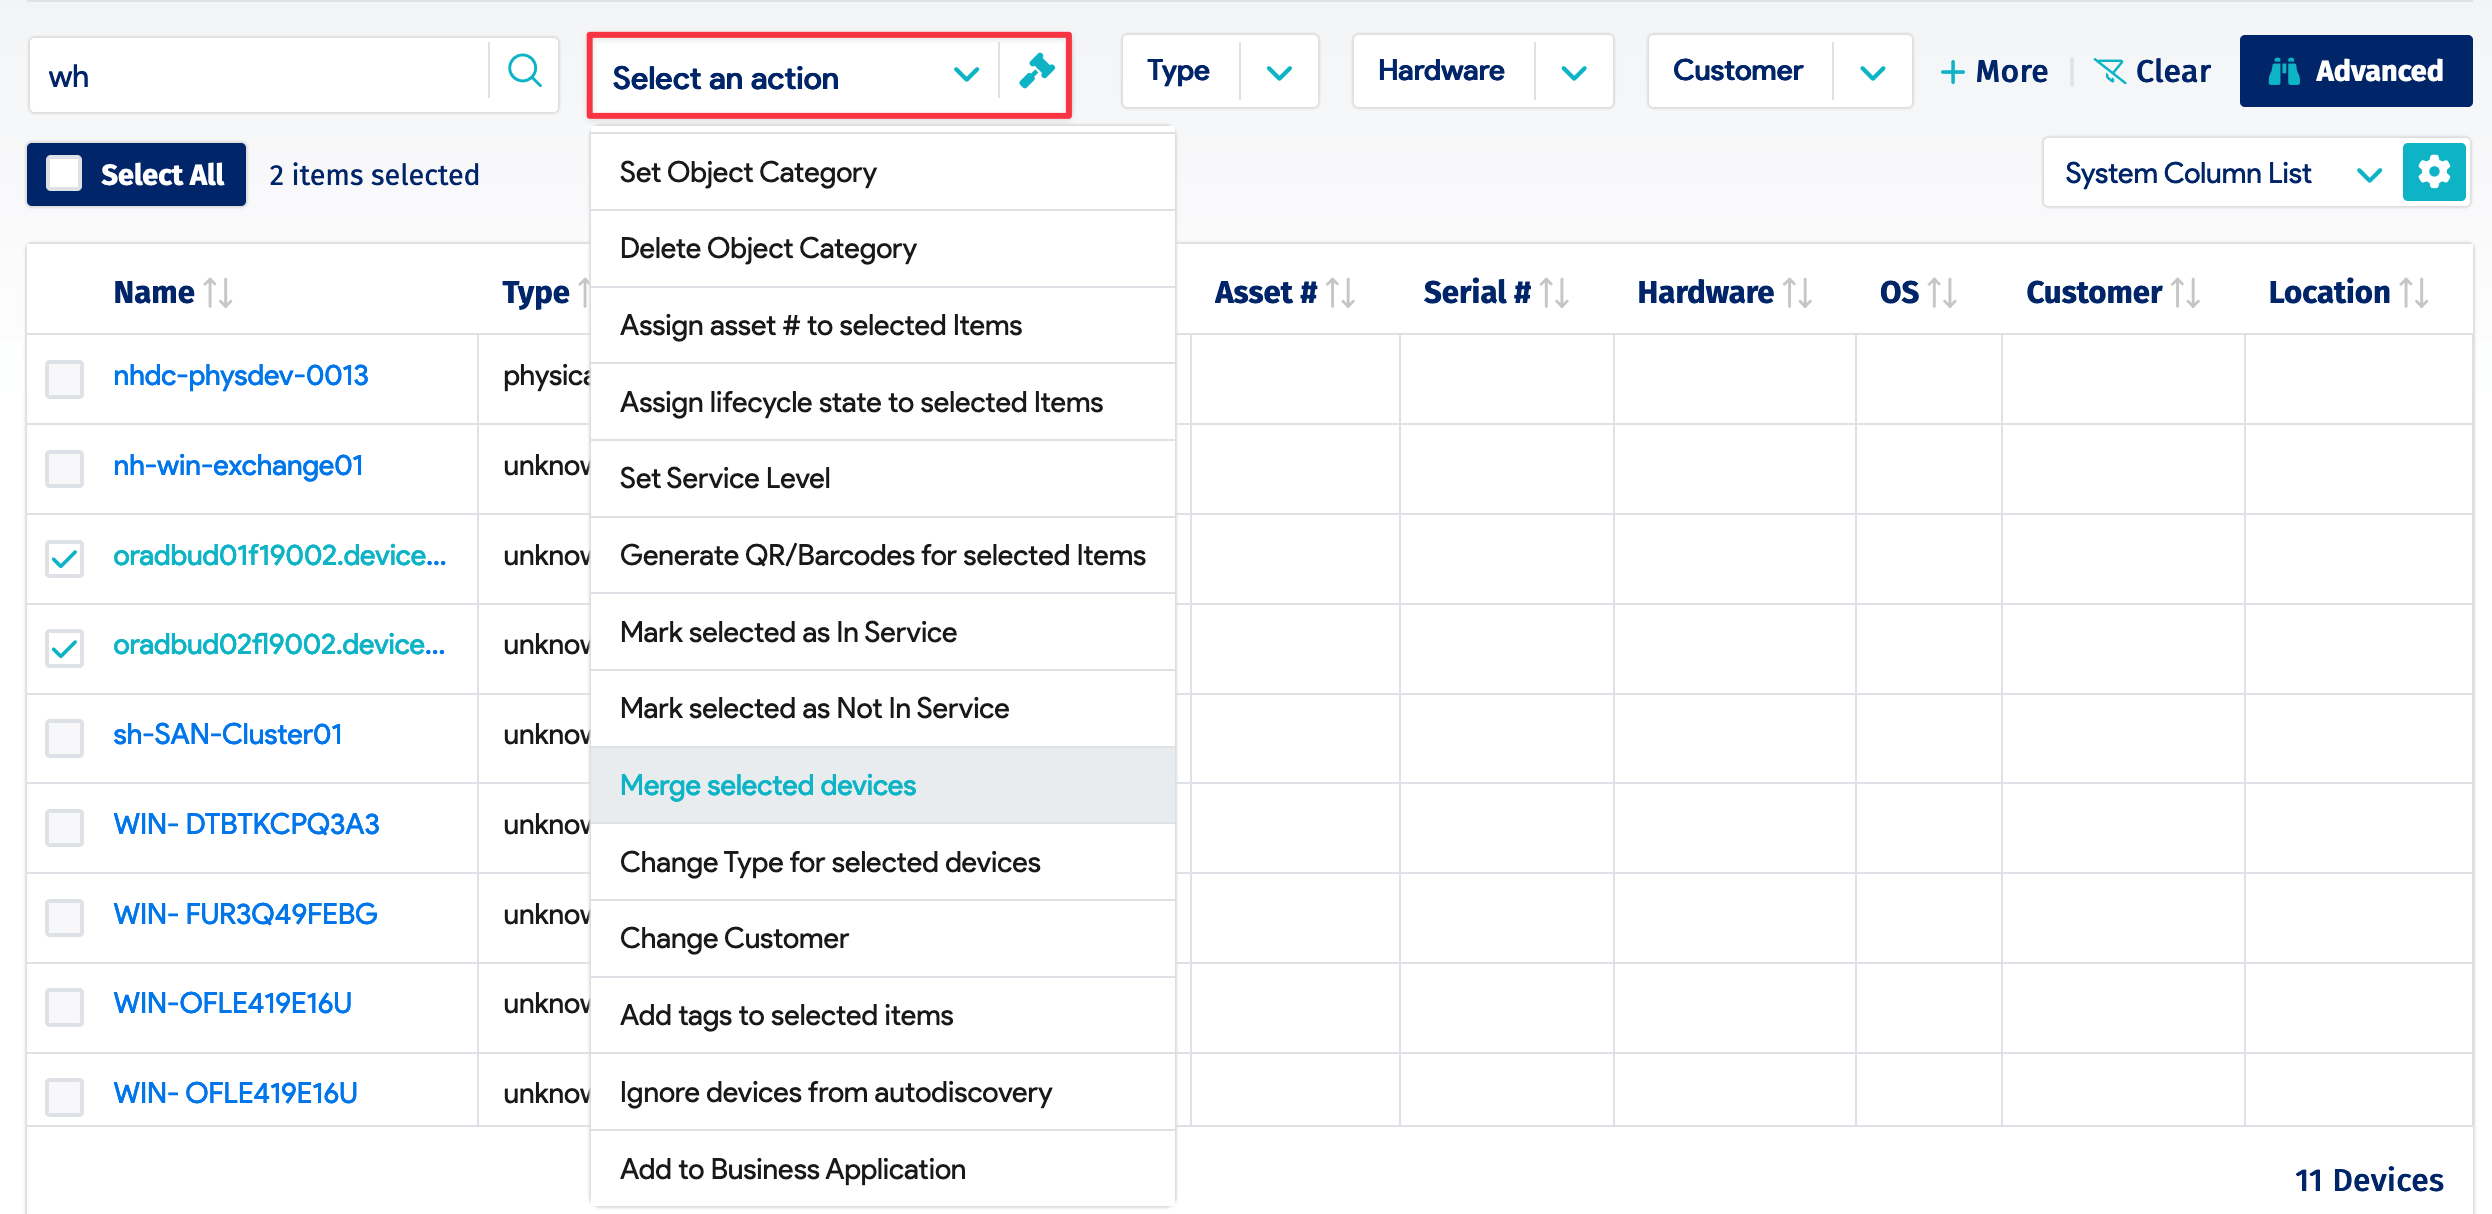Uncheck the oradbud01f19002 row checkbox
2492x1214 pixels.
(65, 558)
